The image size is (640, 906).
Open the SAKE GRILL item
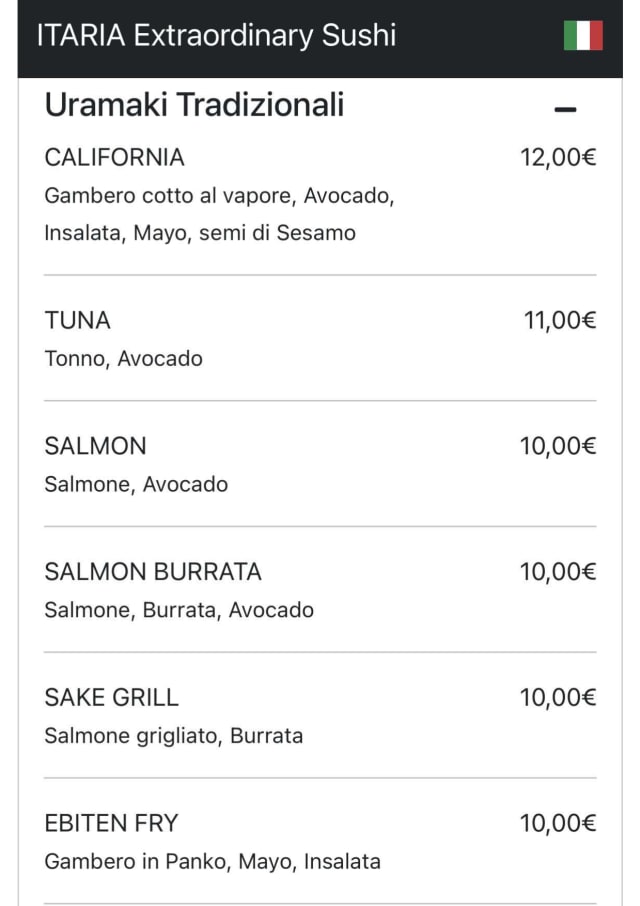pyautogui.click(x=112, y=698)
